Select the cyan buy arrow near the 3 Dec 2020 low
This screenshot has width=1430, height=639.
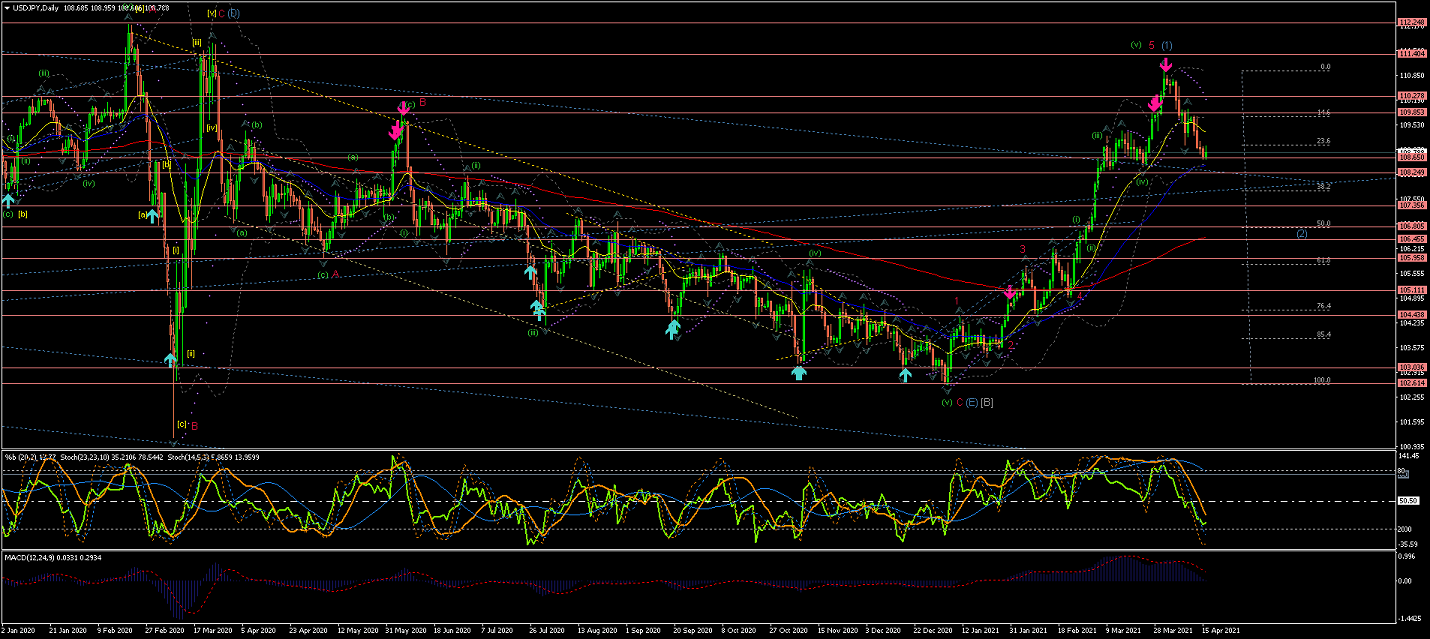[x=905, y=375]
